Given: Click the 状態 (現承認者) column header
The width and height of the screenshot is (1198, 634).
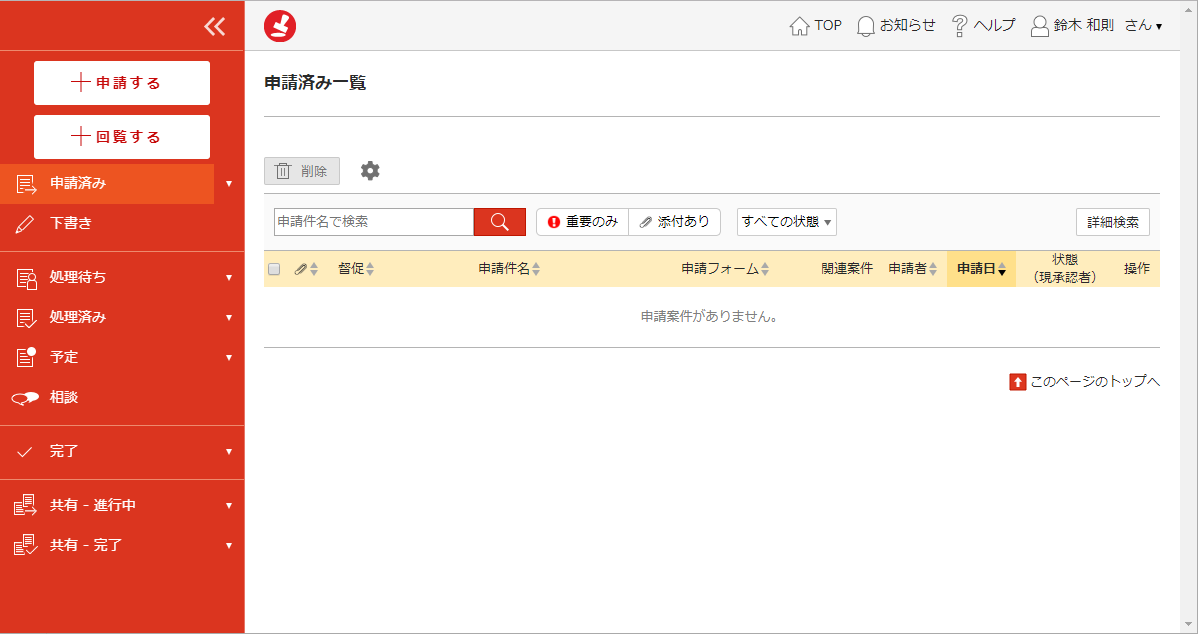Looking at the screenshot, I should click(x=1065, y=269).
